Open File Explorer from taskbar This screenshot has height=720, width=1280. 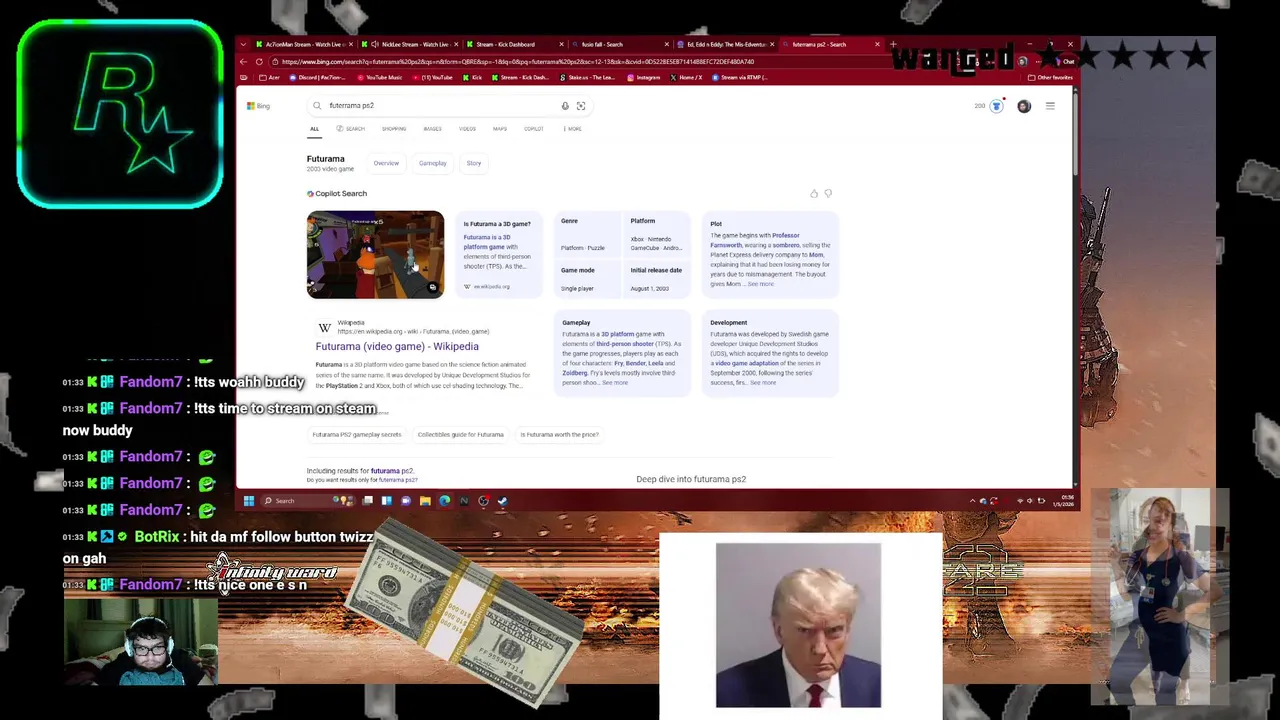pyautogui.click(x=425, y=501)
